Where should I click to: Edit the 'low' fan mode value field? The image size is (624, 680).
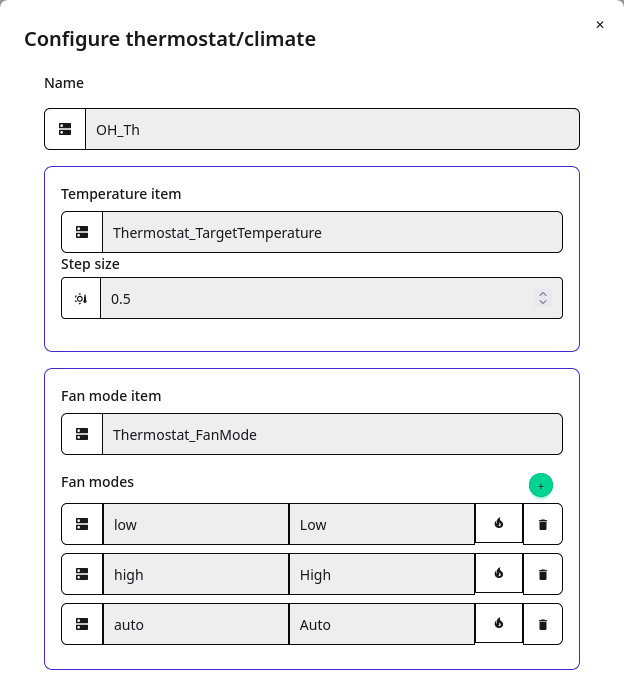click(196, 524)
